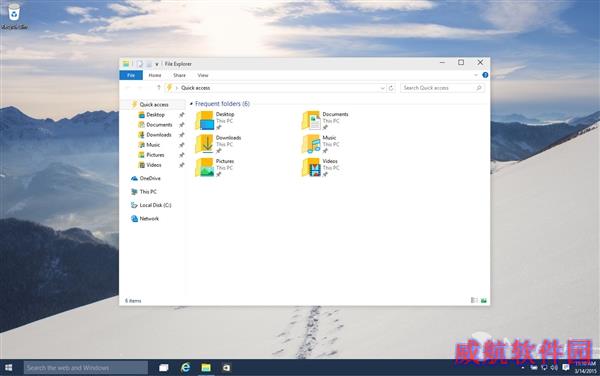Select the Desktop folder icon in Frequent folders
This screenshot has height=376, width=600.
pyautogui.click(x=205, y=120)
